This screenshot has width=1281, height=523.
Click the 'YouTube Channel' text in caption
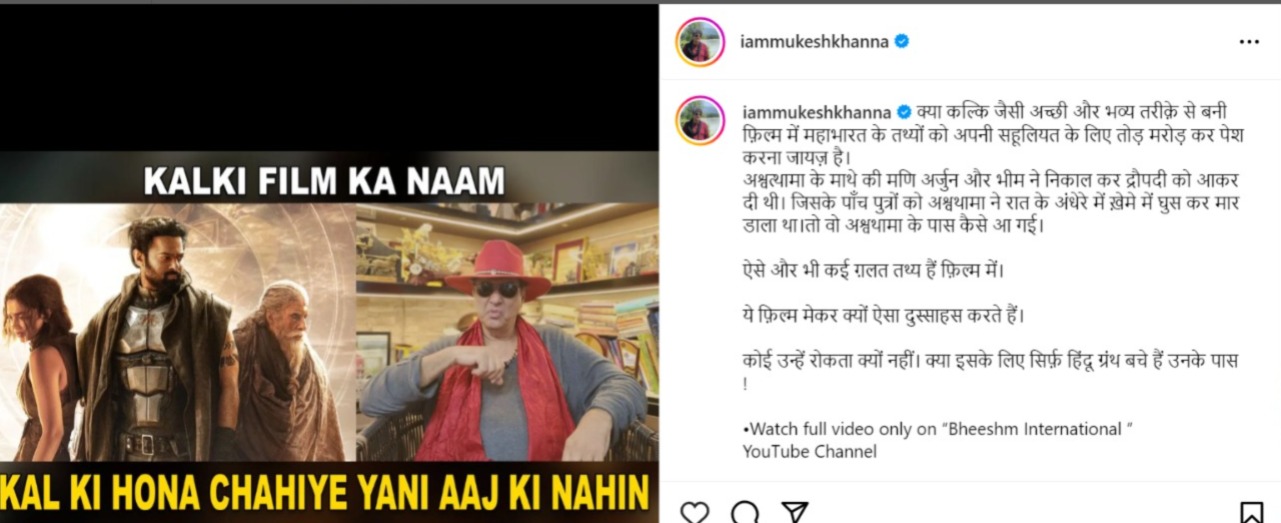(809, 452)
